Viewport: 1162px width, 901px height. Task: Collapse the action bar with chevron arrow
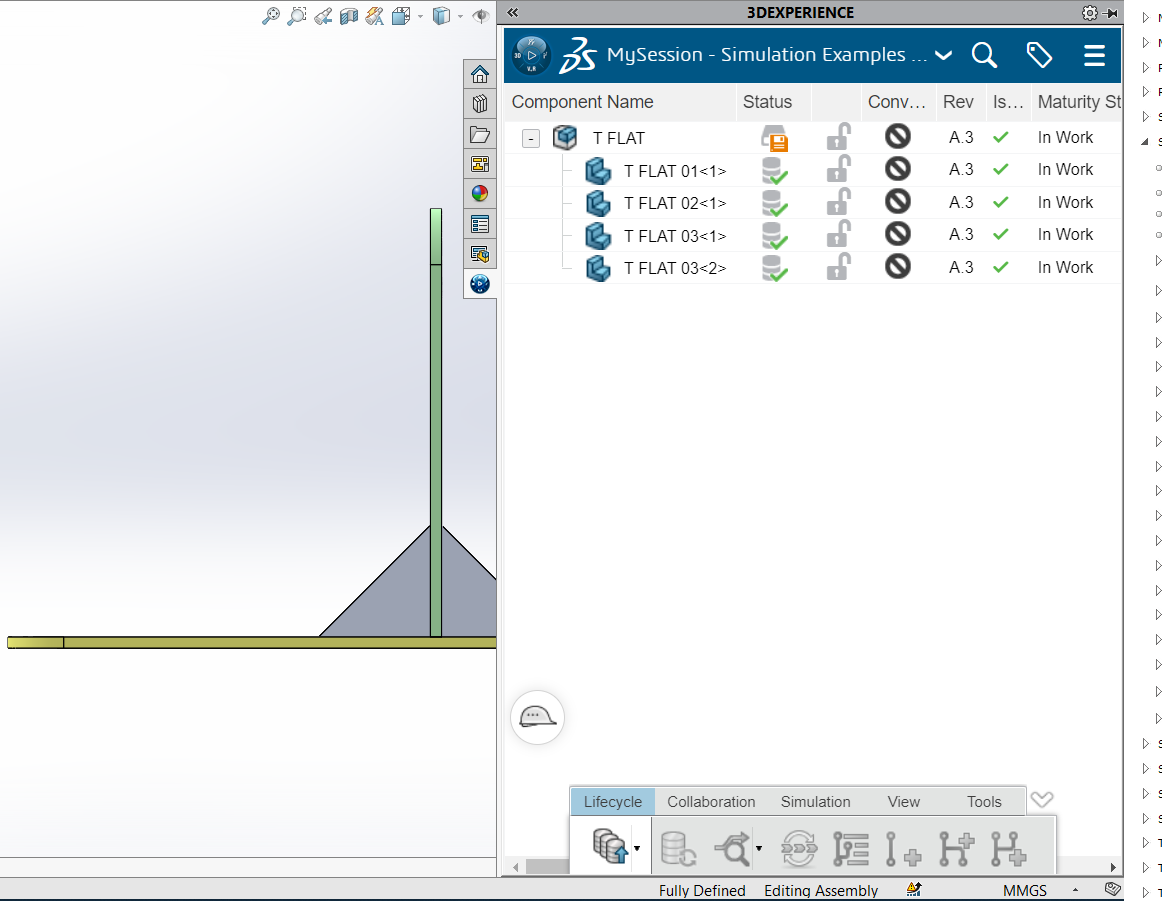(1042, 799)
